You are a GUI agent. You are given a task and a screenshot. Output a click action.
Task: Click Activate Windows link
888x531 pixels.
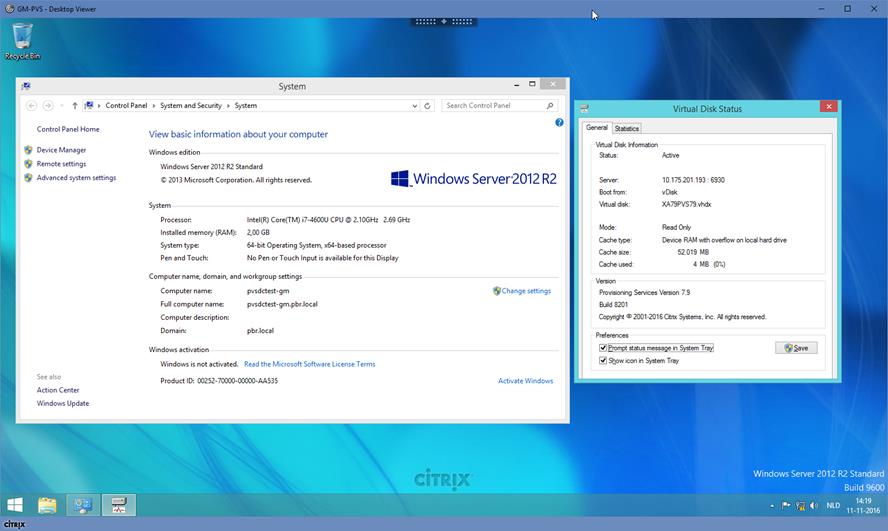(x=526, y=381)
